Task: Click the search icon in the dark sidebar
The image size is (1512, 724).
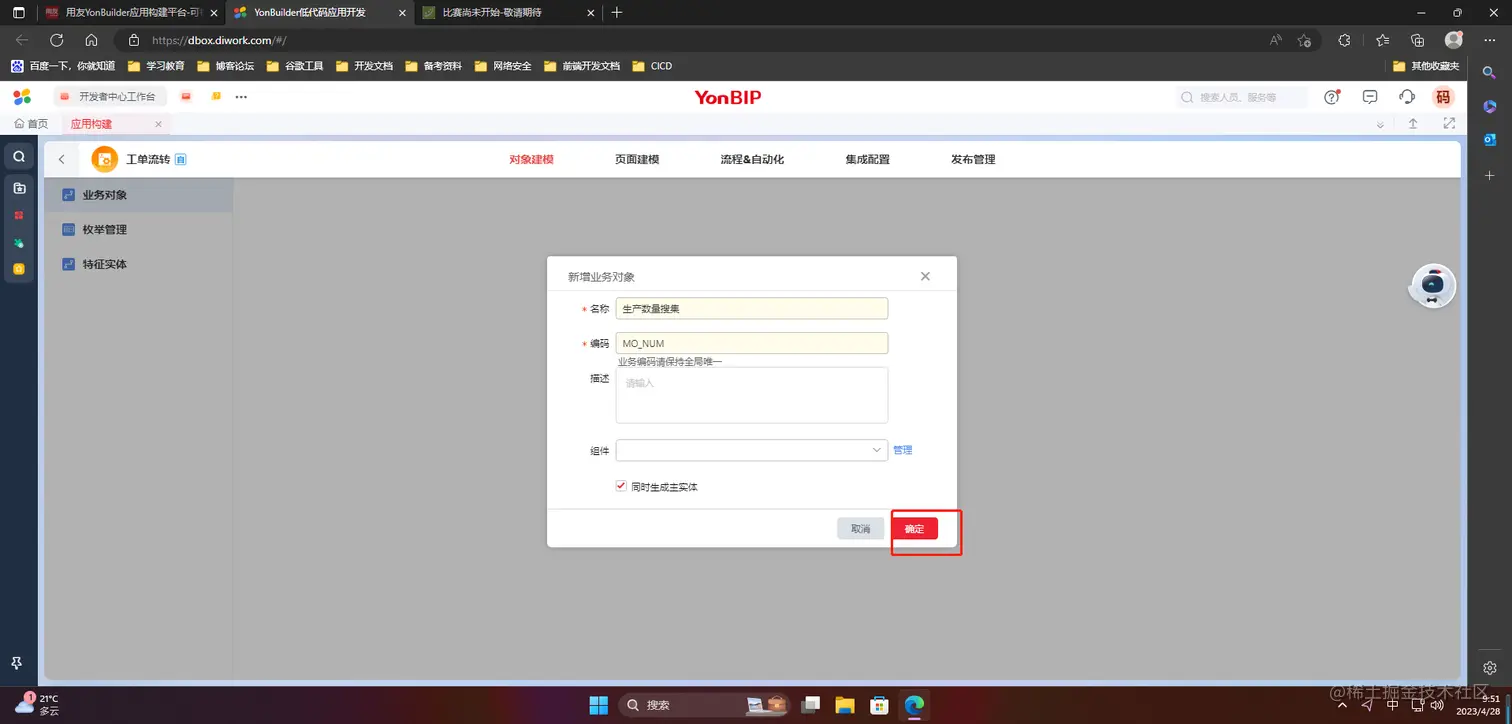Action: pos(17,156)
